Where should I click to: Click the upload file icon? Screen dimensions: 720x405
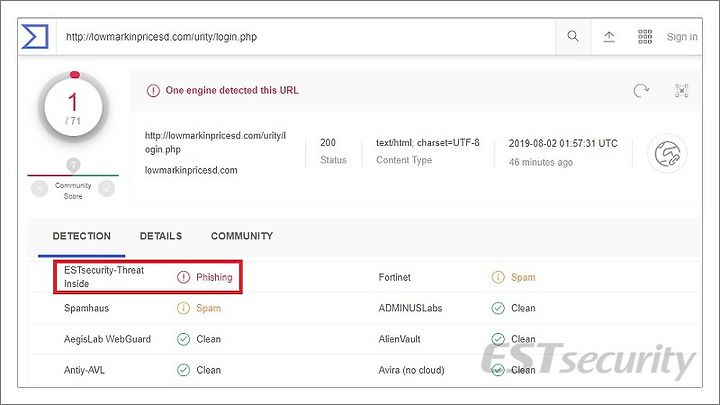(x=609, y=37)
